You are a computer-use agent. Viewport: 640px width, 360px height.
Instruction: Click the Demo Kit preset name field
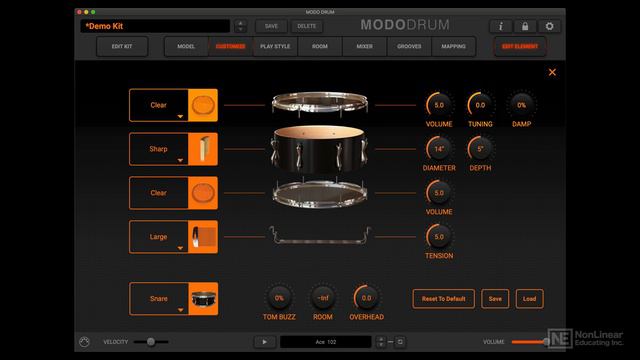coord(155,26)
